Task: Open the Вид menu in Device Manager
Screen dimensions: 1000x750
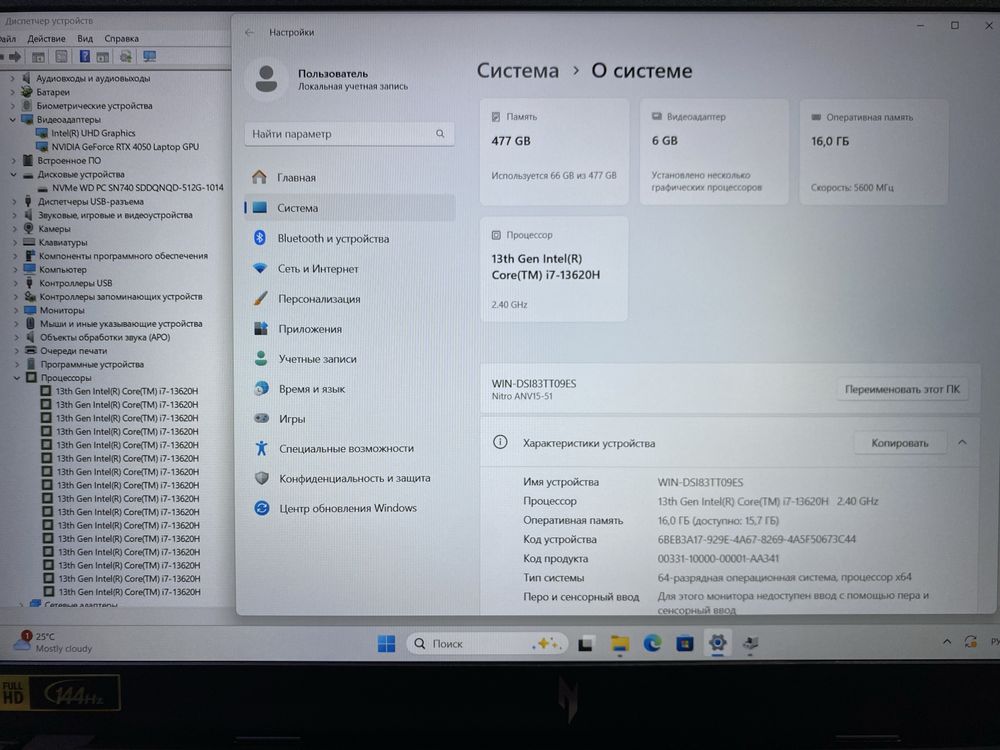Action: pyautogui.click(x=85, y=38)
